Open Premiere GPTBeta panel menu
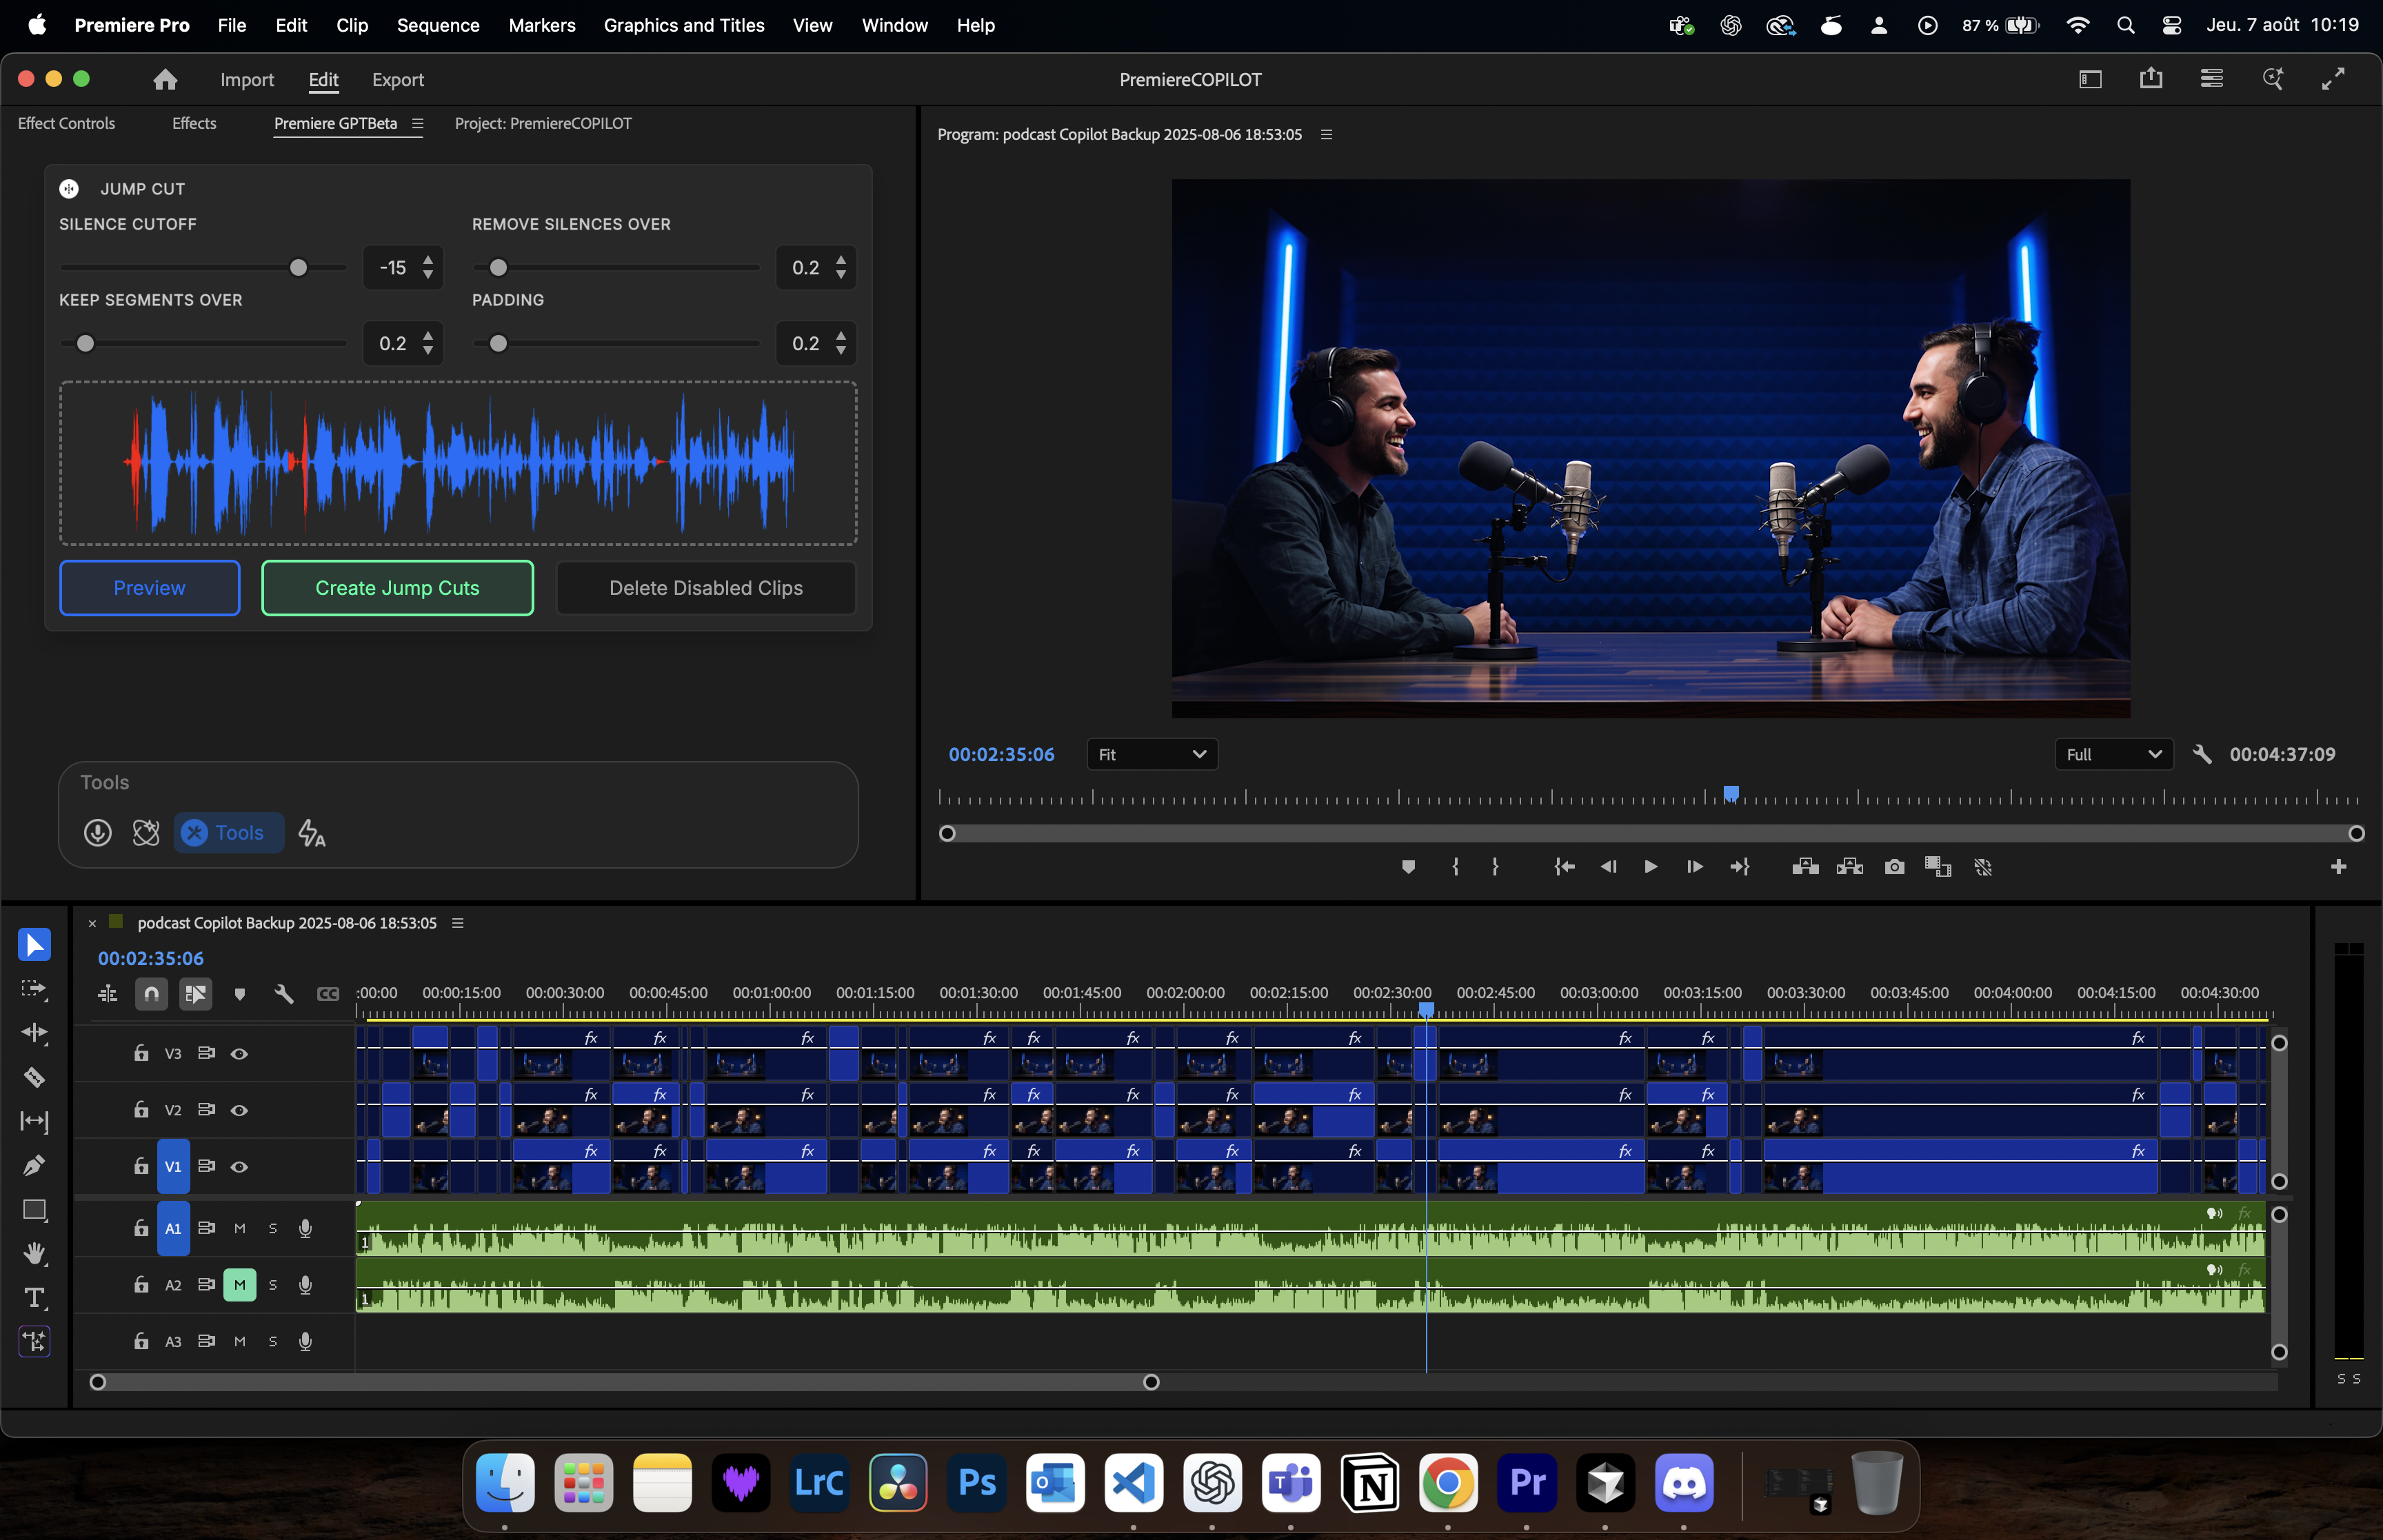Viewport: 2383px width, 1540px height. click(418, 123)
